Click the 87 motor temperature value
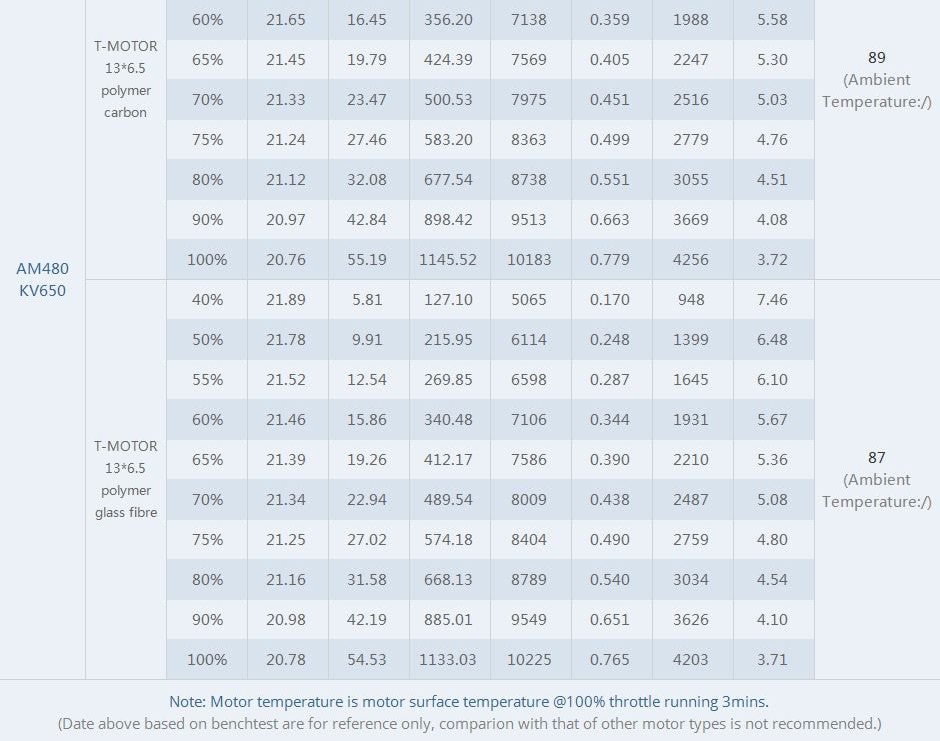940x741 pixels. [877, 458]
